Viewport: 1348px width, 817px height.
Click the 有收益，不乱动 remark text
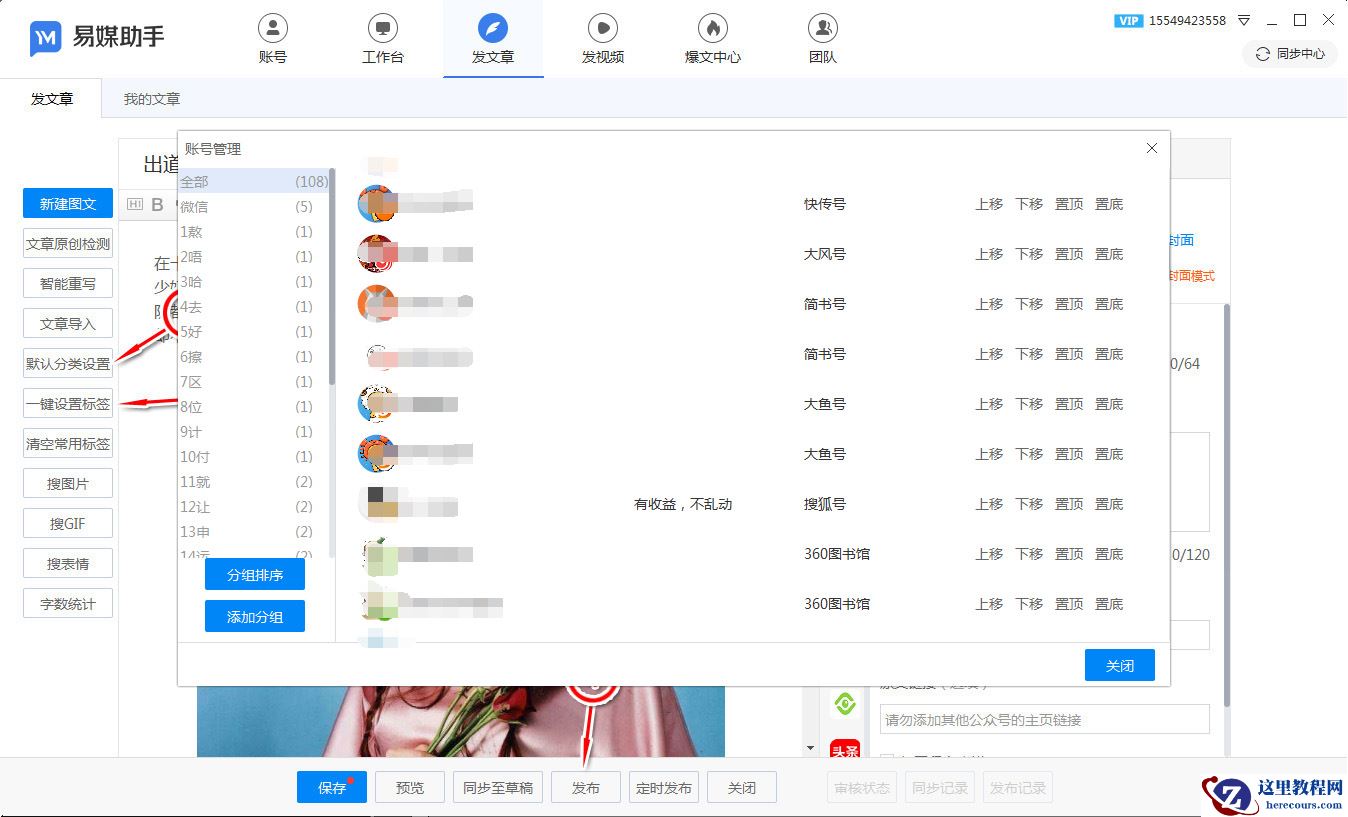point(683,504)
